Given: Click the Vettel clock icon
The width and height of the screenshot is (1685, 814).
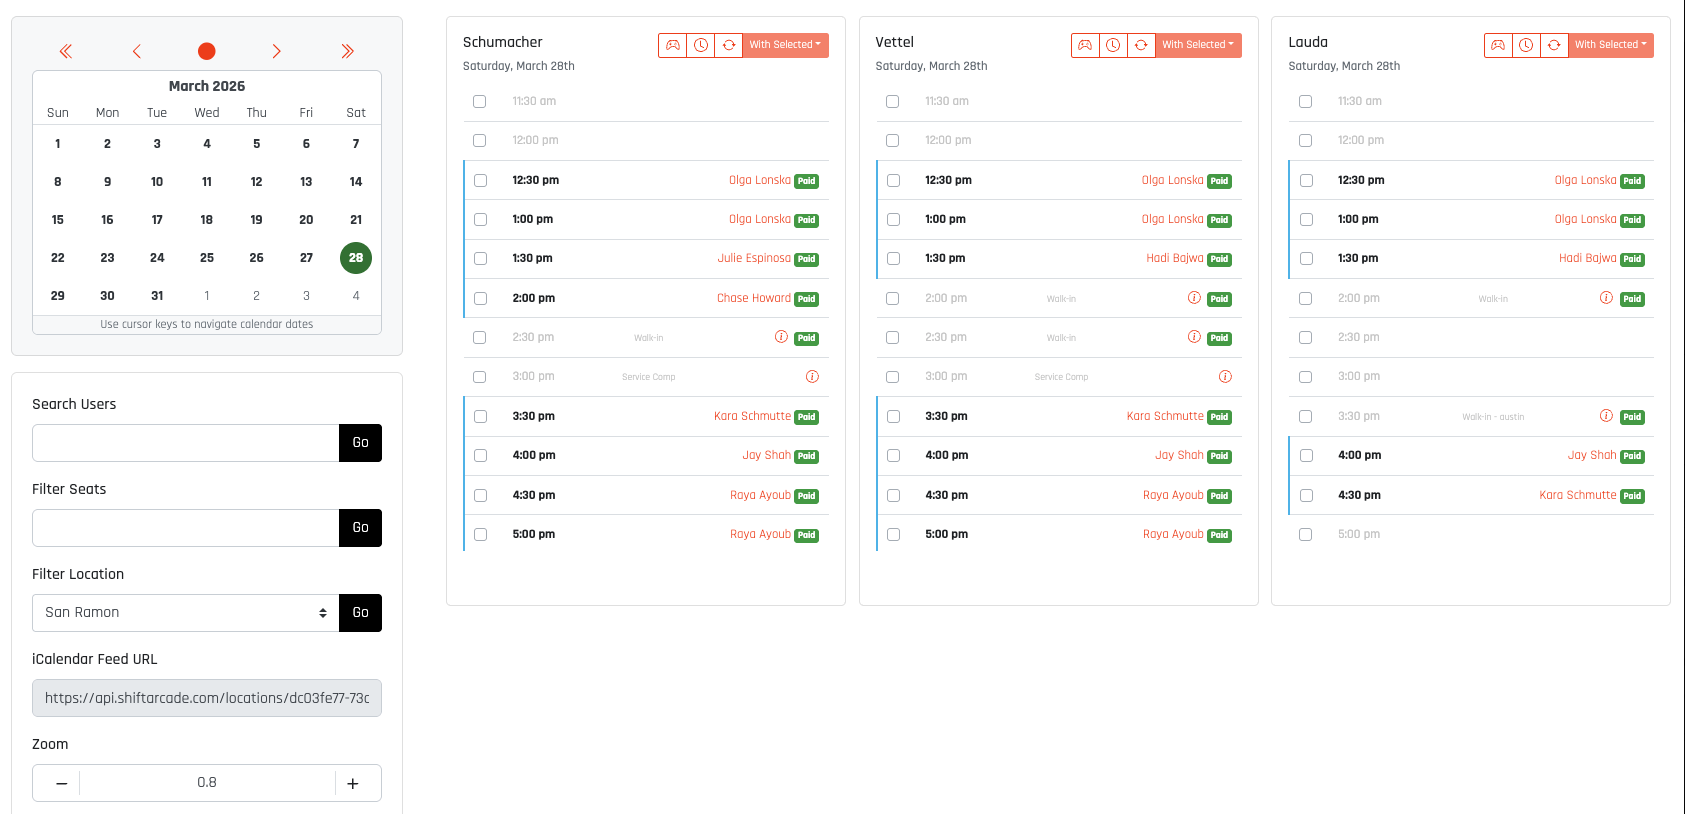Looking at the screenshot, I should click(1113, 45).
